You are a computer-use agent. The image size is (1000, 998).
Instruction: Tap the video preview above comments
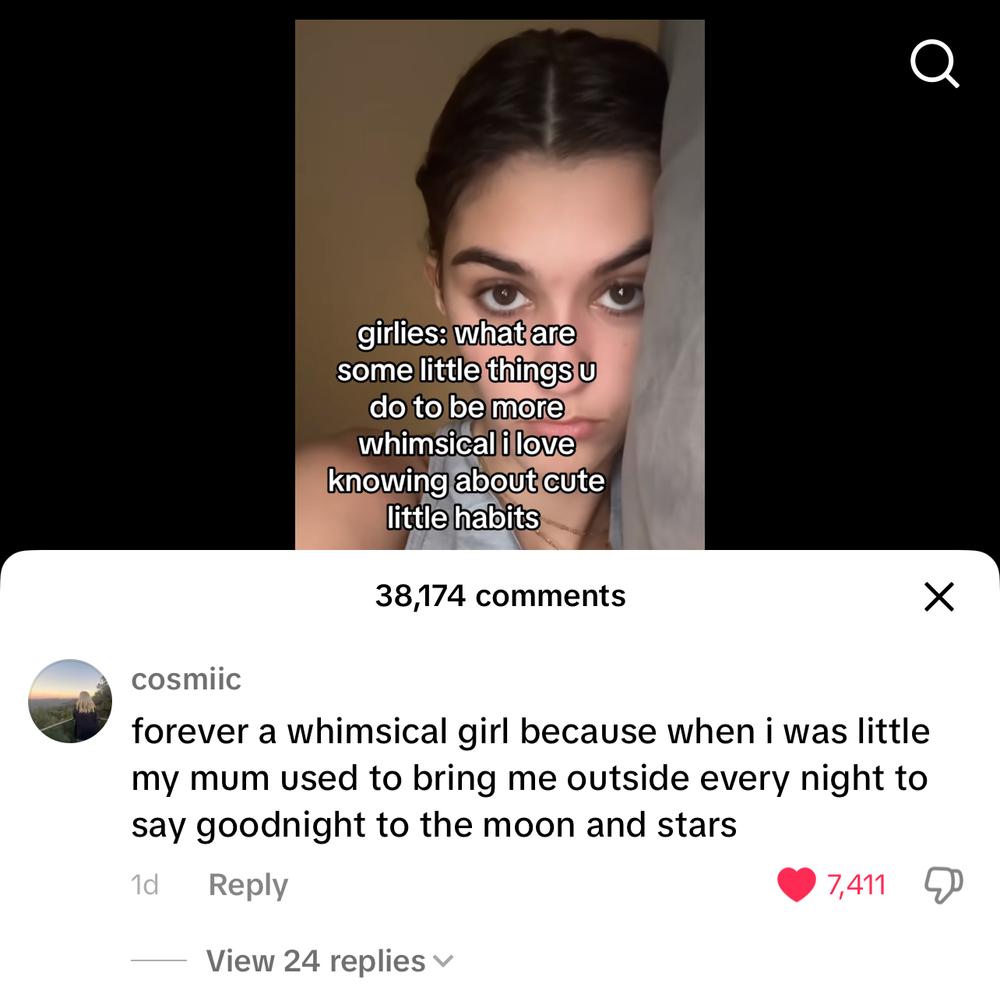pyautogui.click(x=499, y=284)
